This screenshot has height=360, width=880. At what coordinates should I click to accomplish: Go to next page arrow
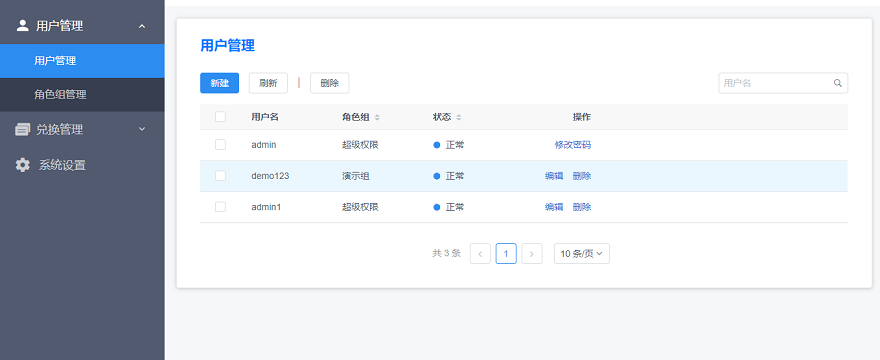[531, 253]
